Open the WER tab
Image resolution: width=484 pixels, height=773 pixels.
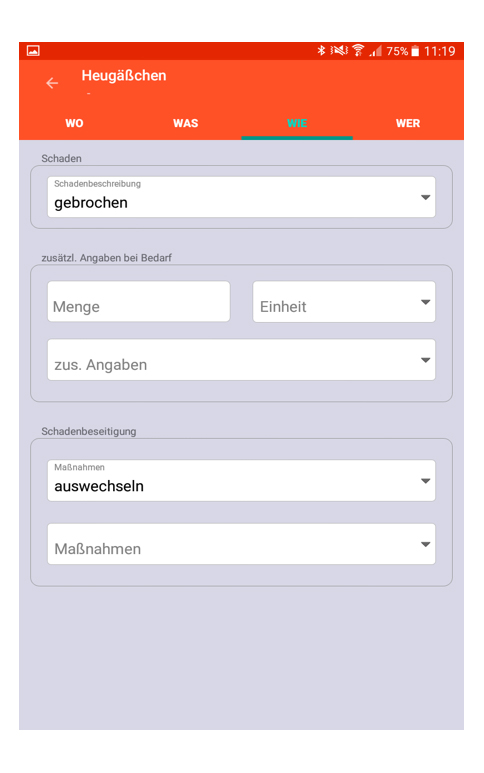(x=408, y=123)
